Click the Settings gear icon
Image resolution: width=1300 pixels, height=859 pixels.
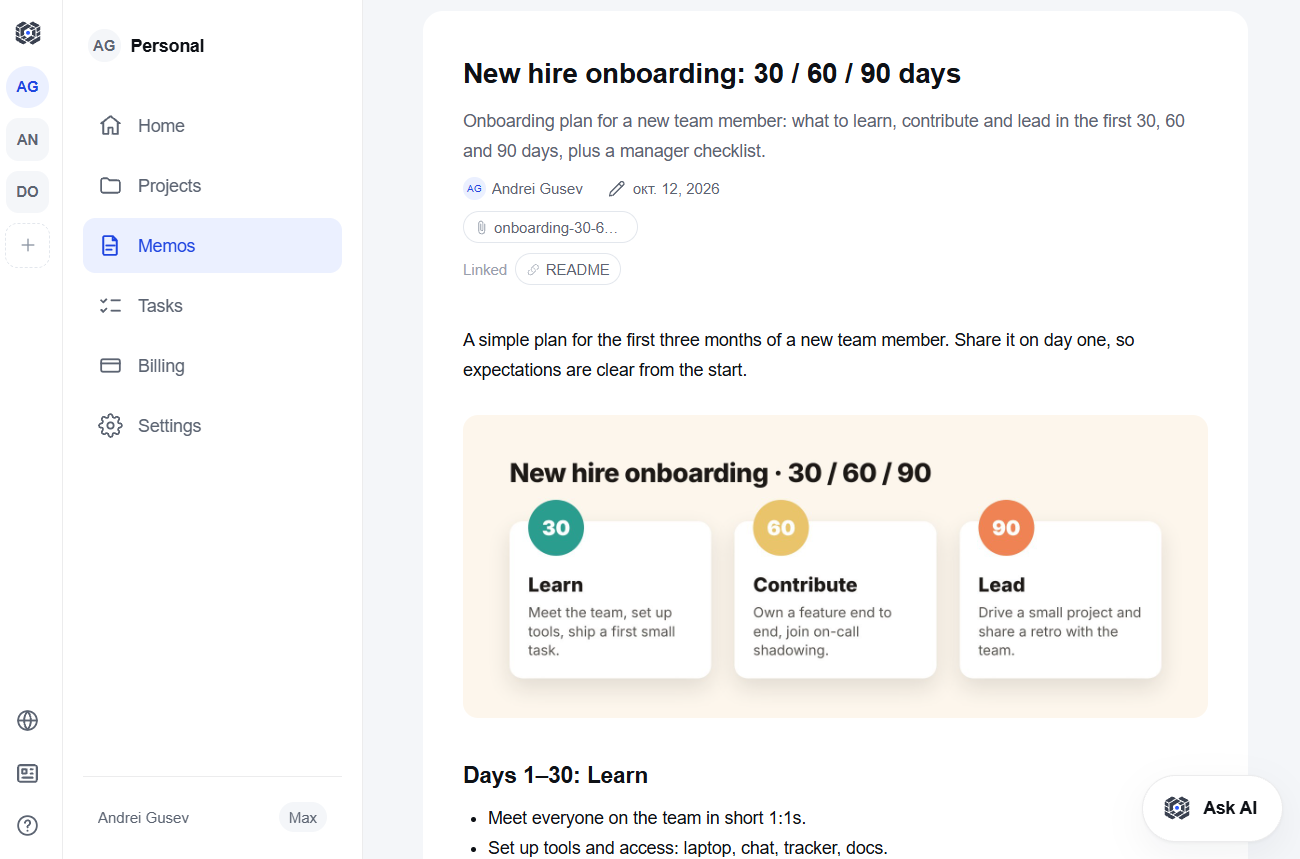point(110,426)
